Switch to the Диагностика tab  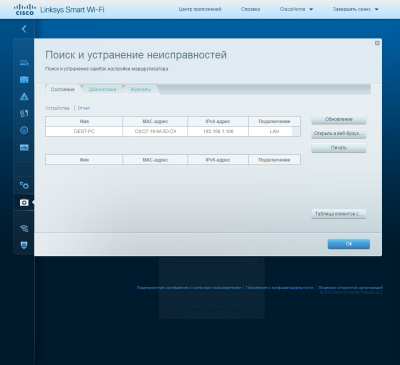(102, 89)
